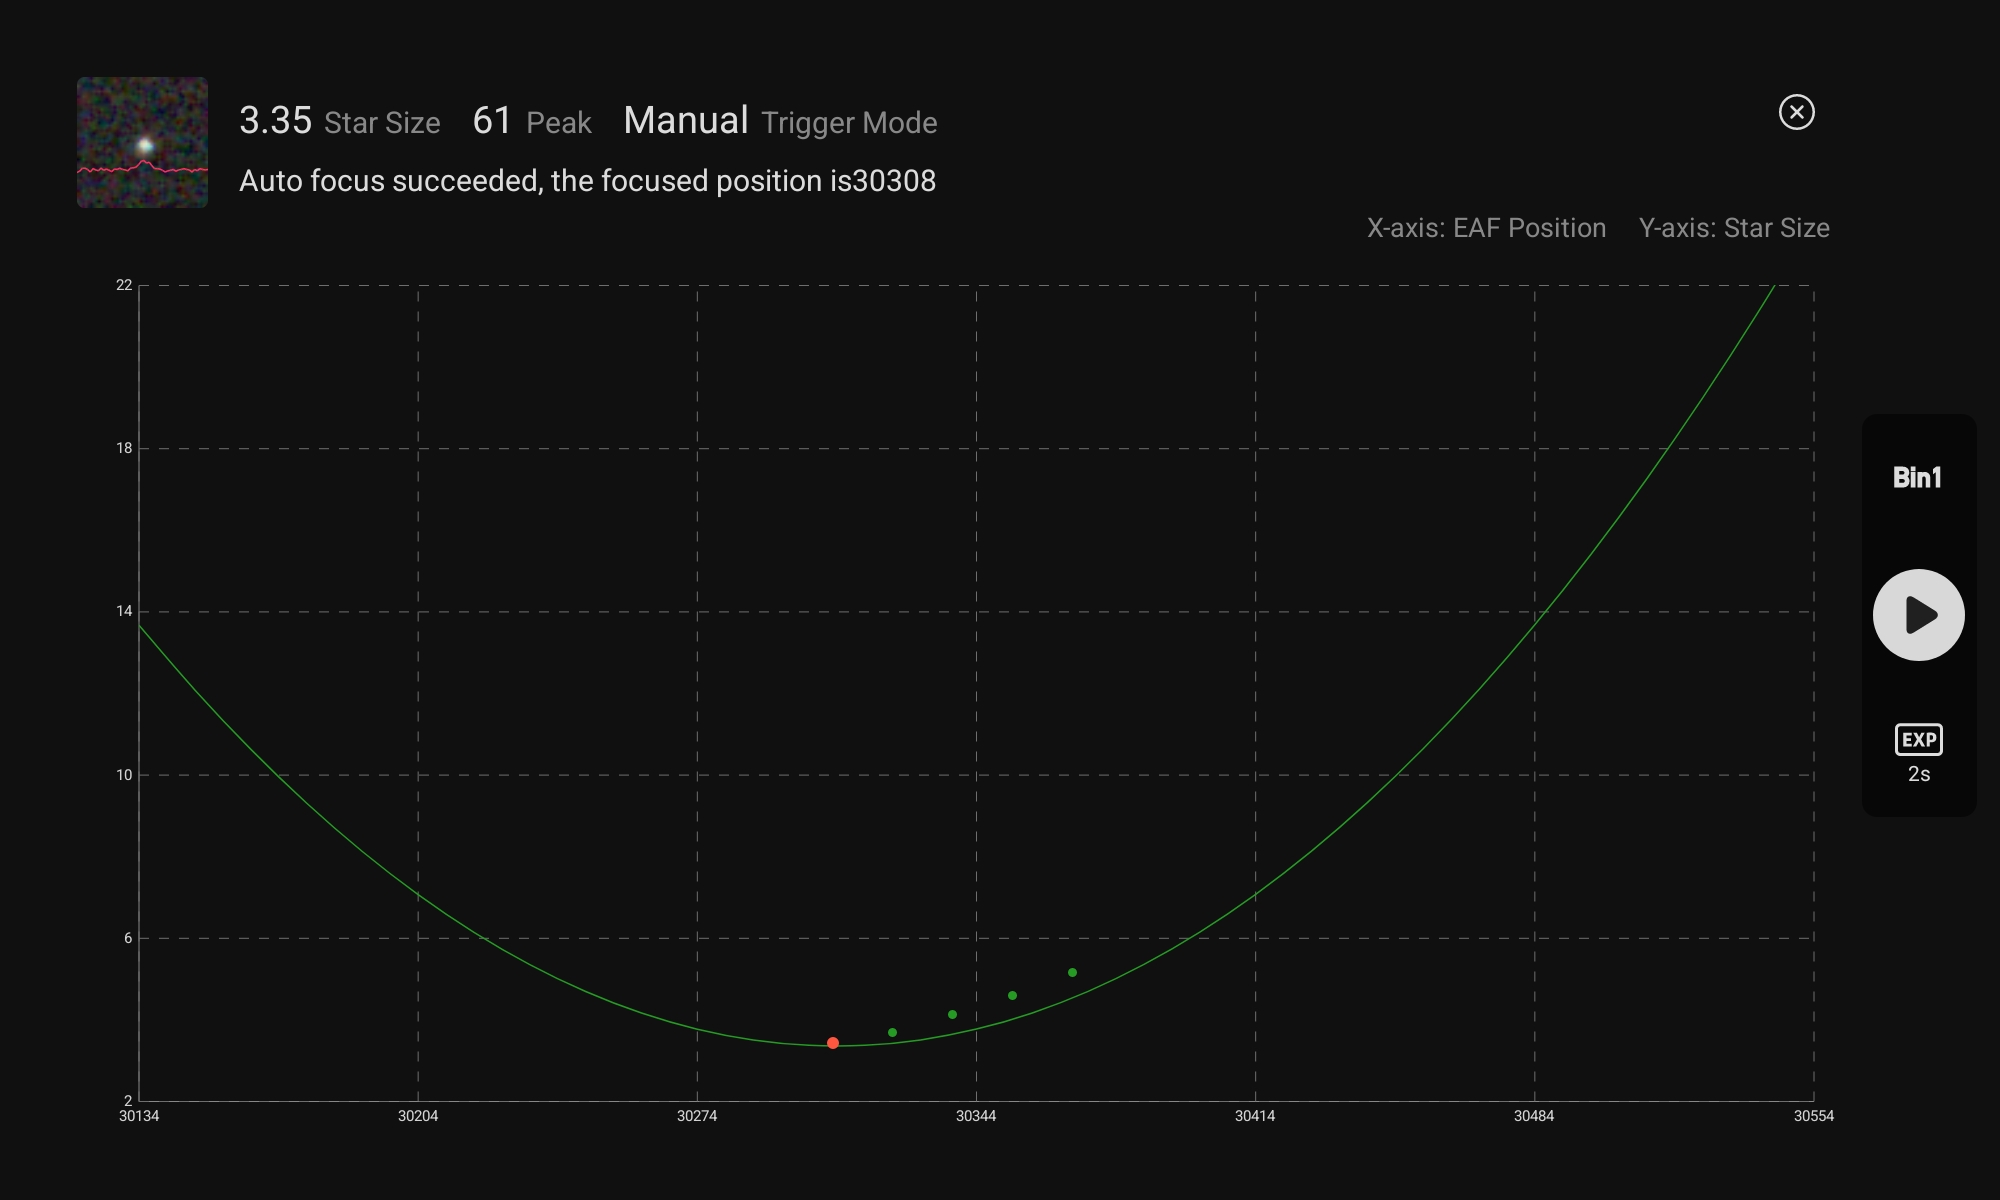Start autofocus with the play button
Viewport: 2000px width, 1200px height.
point(1918,615)
